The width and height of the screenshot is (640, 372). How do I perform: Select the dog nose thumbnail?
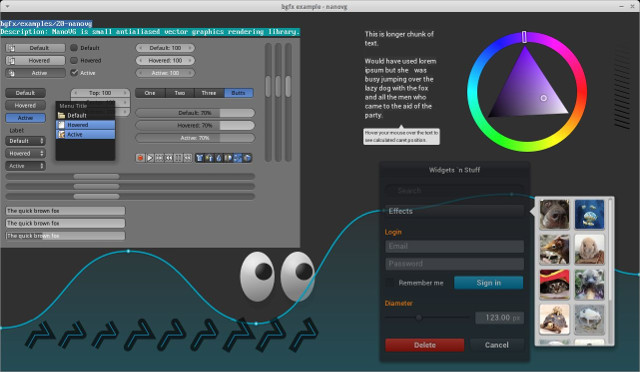point(554,214)
